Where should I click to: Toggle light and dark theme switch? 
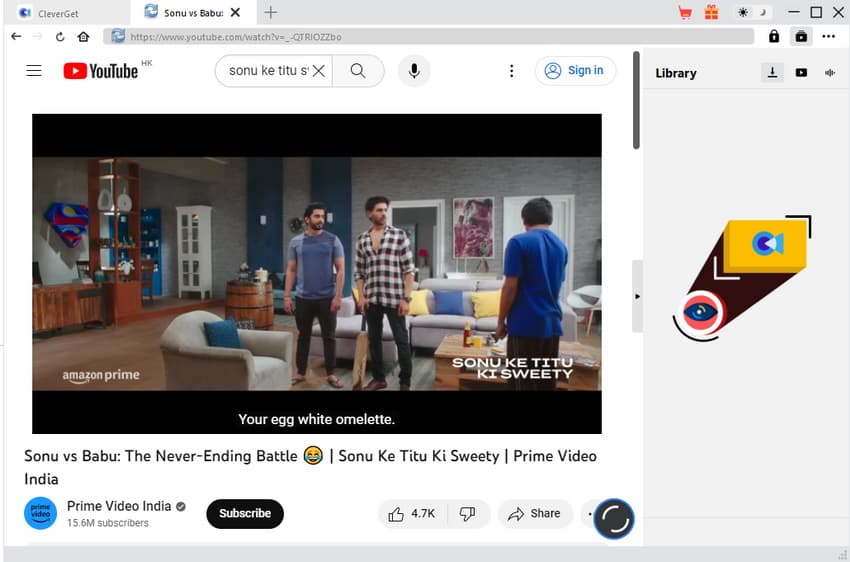(751, 12)
